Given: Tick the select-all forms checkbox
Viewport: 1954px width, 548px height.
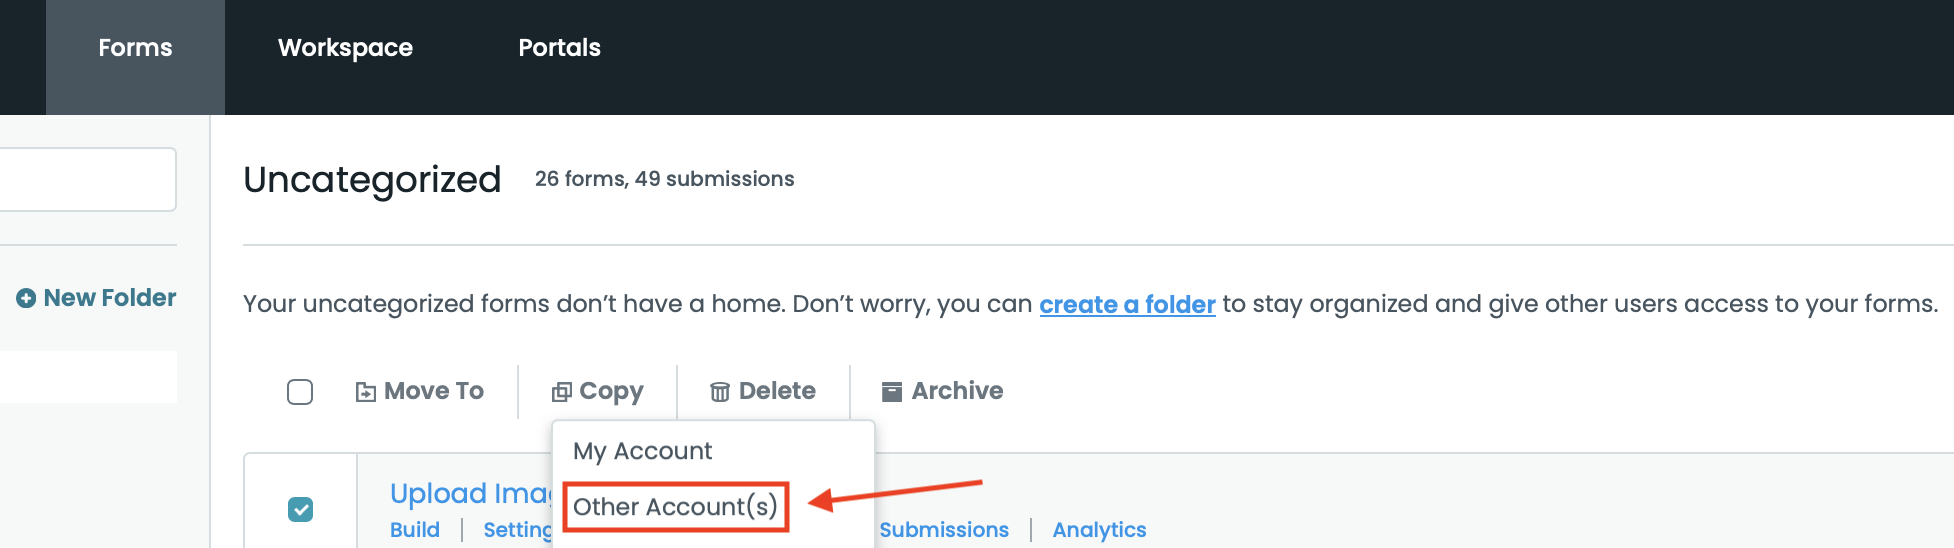Looking at the screenshot, I should tap(300, 392).
